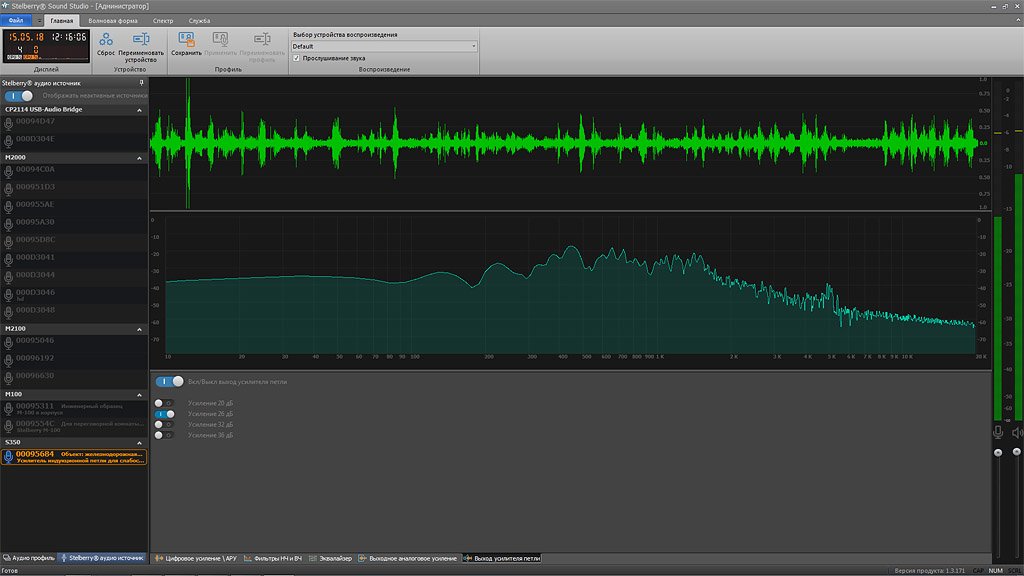Click the speaker icon above the volume slider

(x=1017, y=432)
